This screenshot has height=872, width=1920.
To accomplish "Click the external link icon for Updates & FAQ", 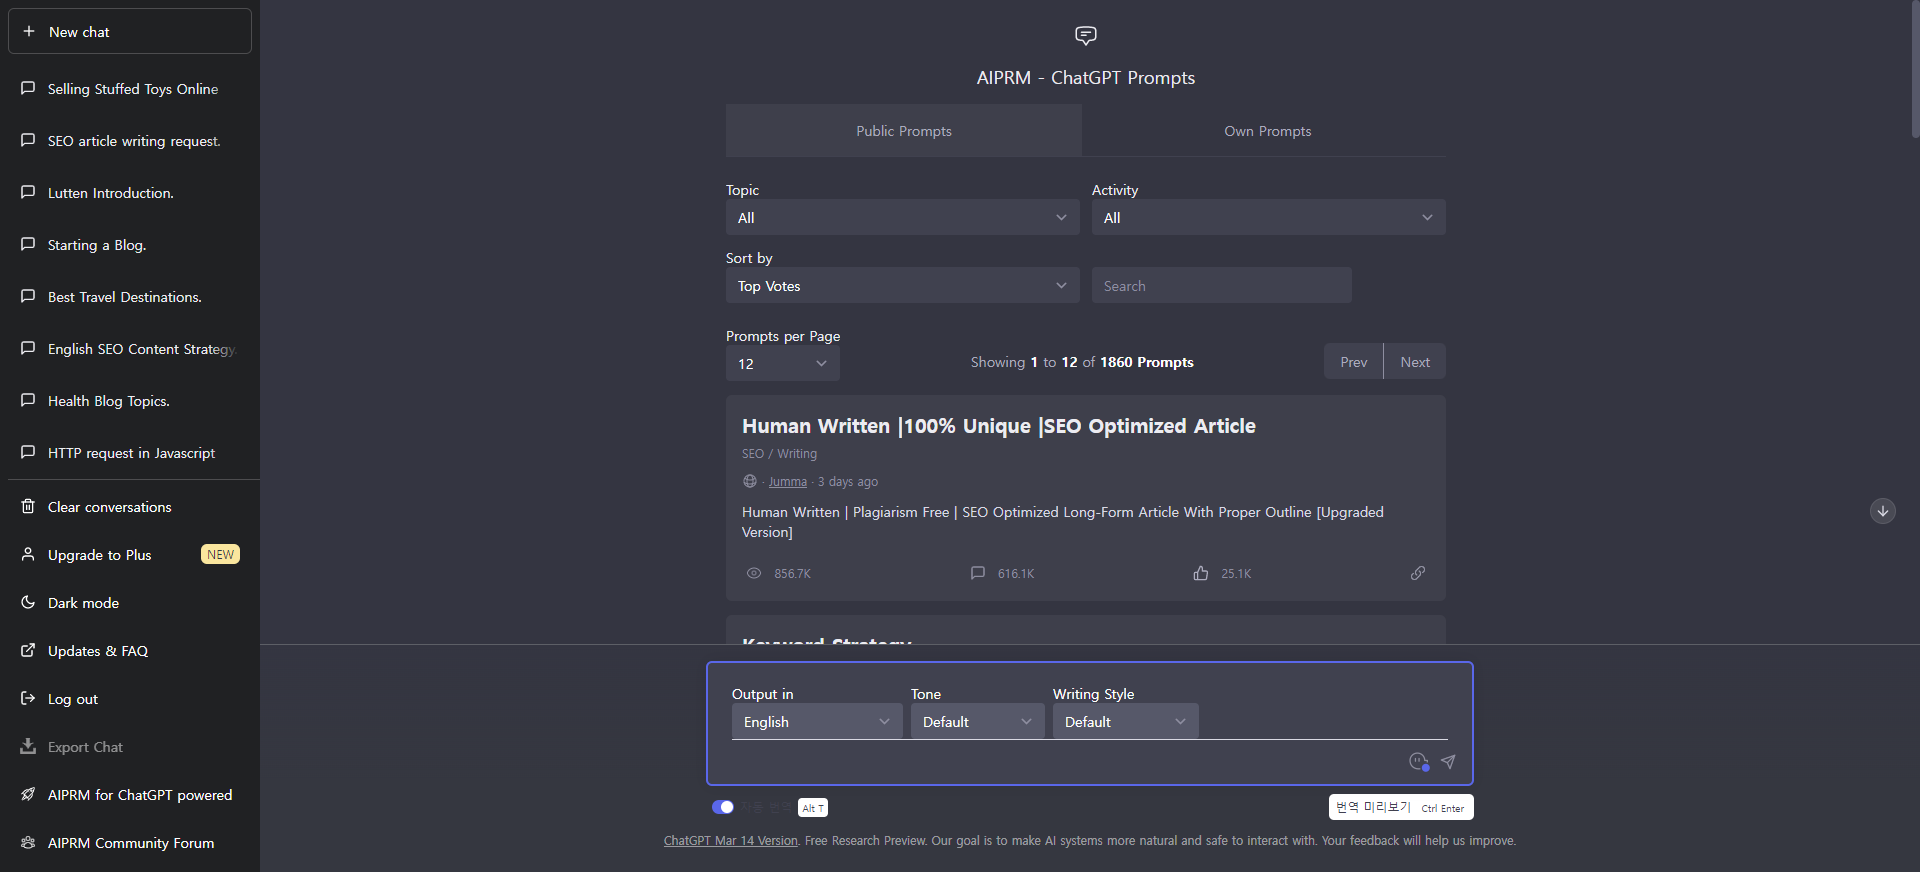I will coord(28,650).
